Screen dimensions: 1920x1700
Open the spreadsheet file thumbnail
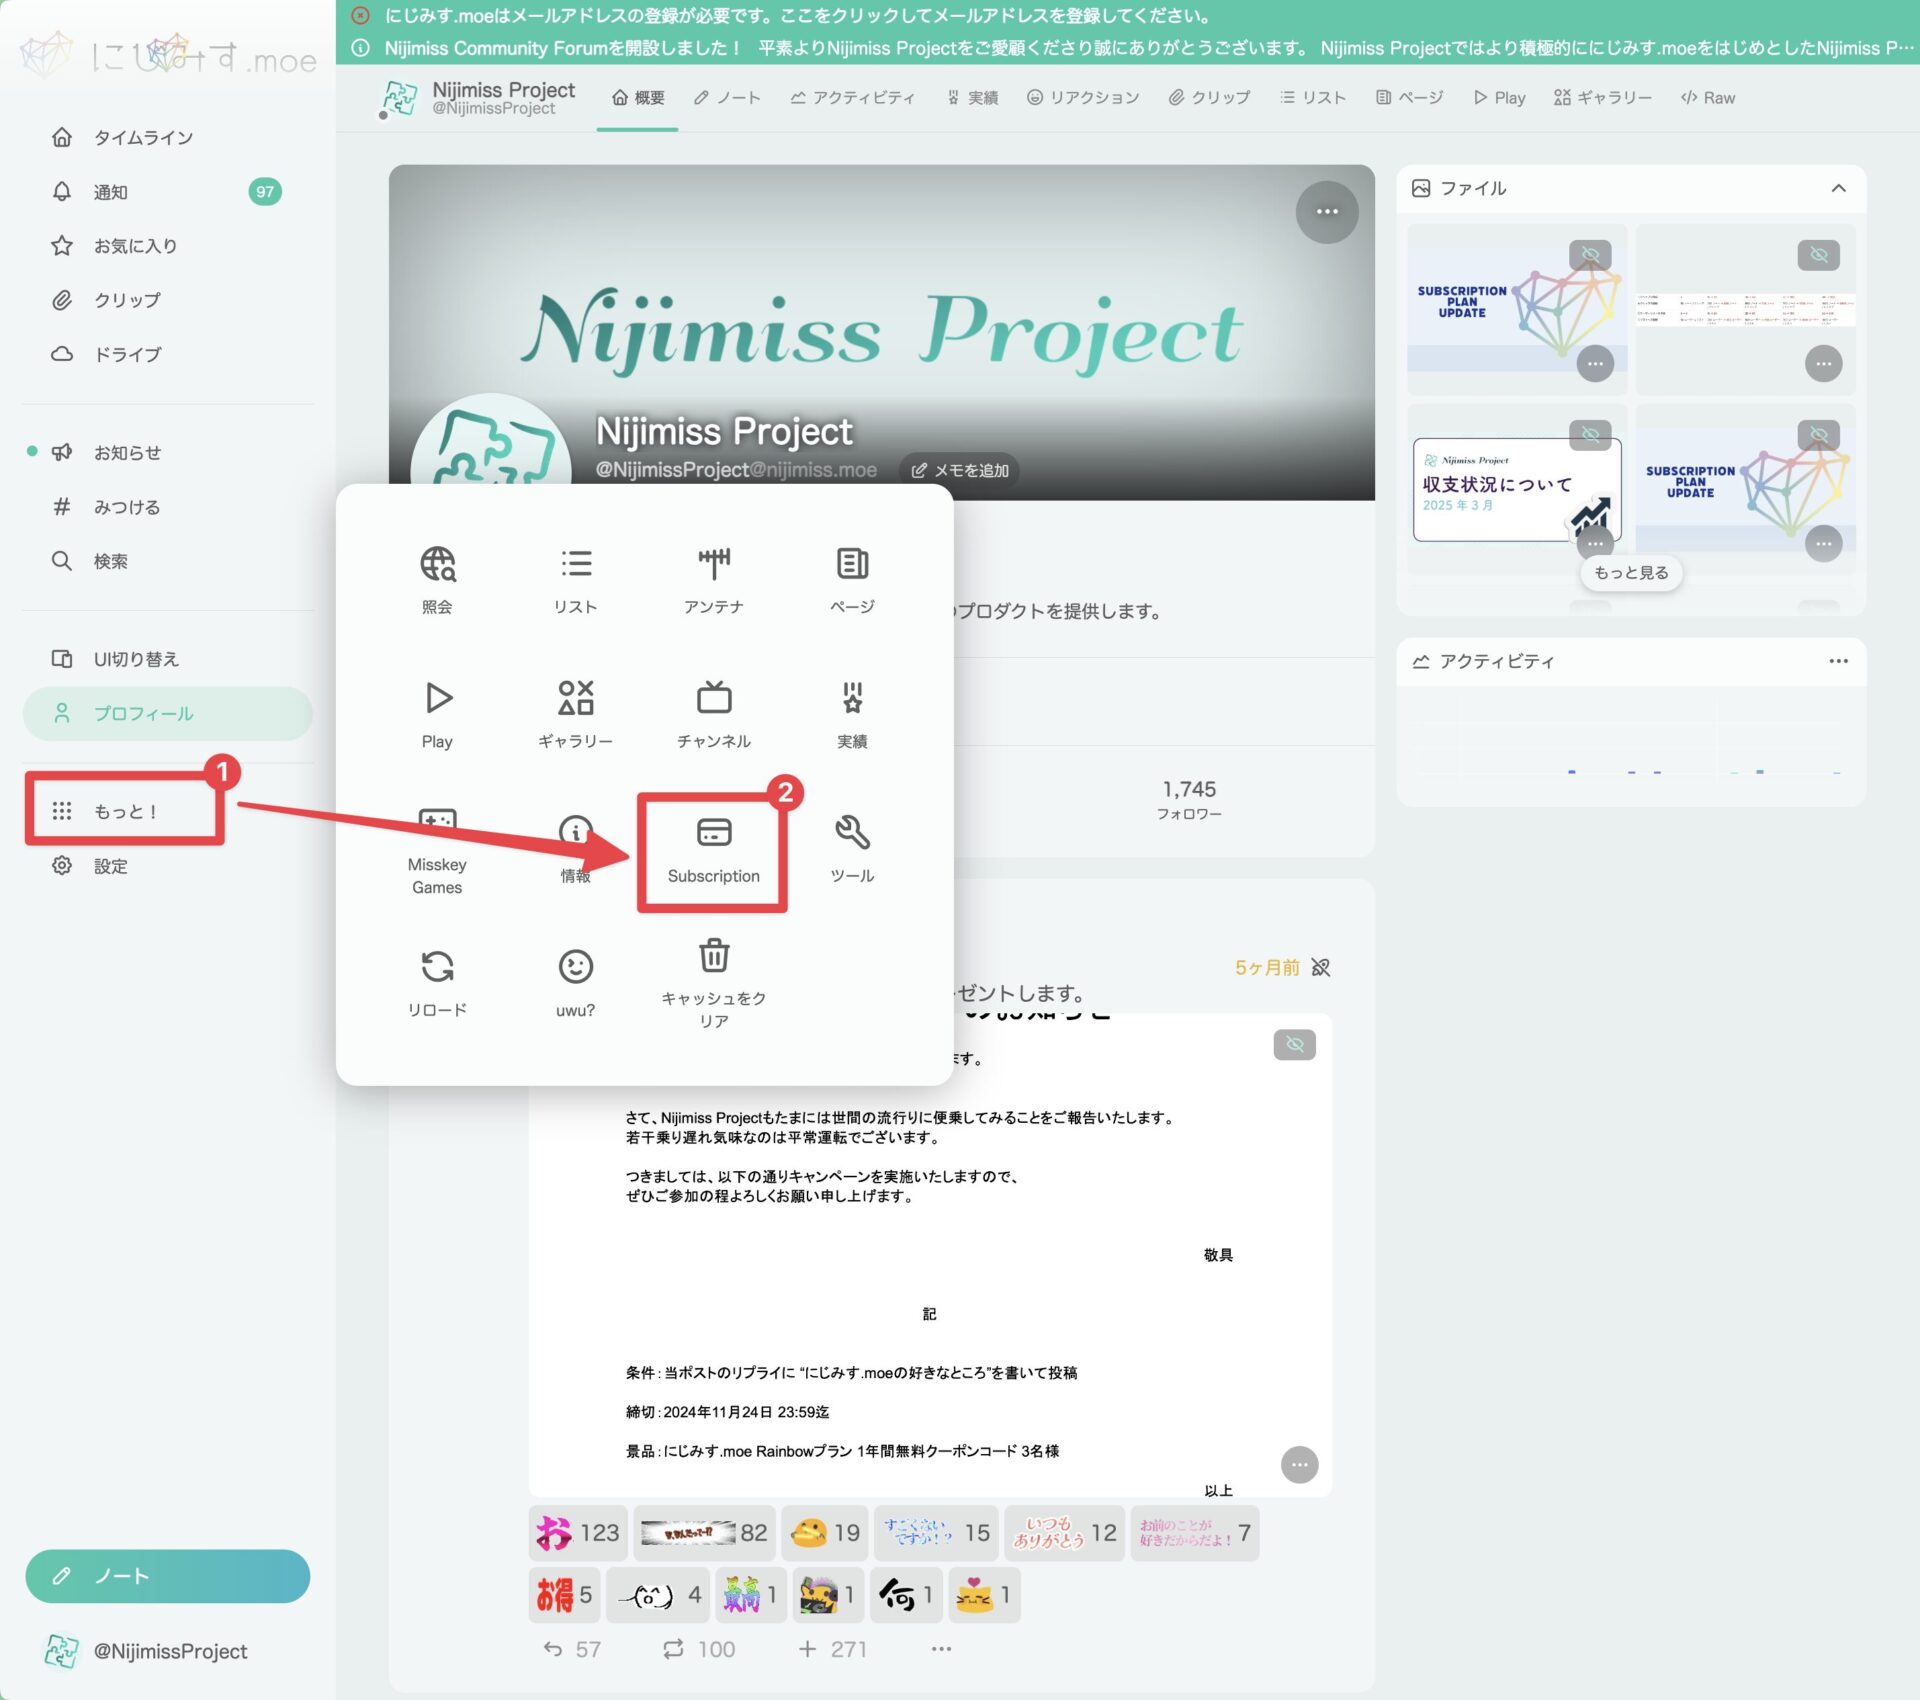coord(1745,309)
